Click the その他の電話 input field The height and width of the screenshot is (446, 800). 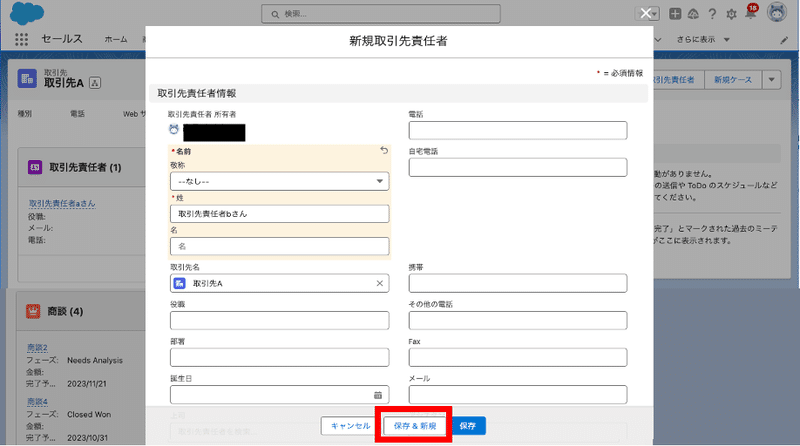pos(518,320)
